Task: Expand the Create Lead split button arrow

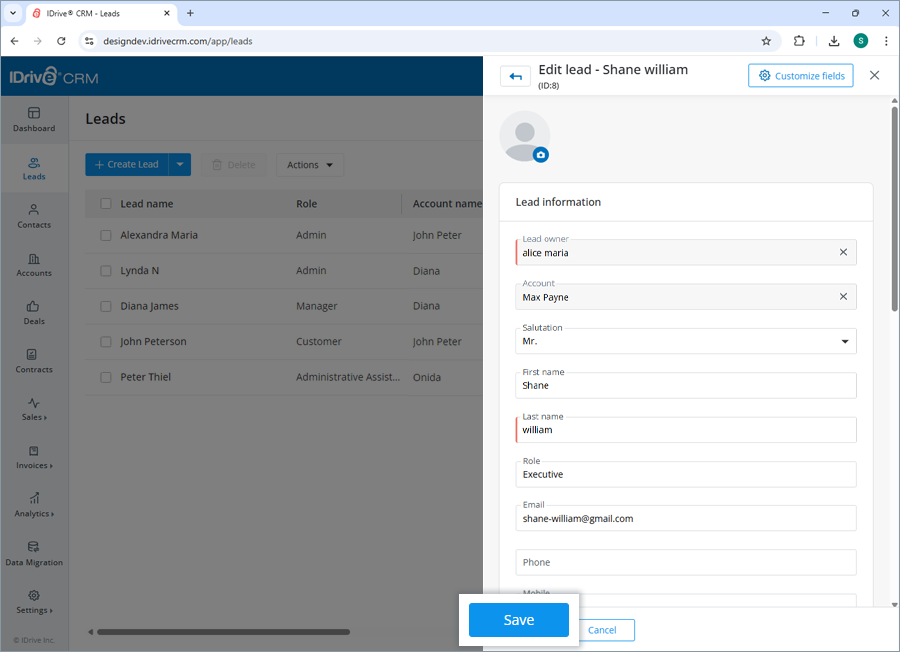Action: tap(178, 164)
